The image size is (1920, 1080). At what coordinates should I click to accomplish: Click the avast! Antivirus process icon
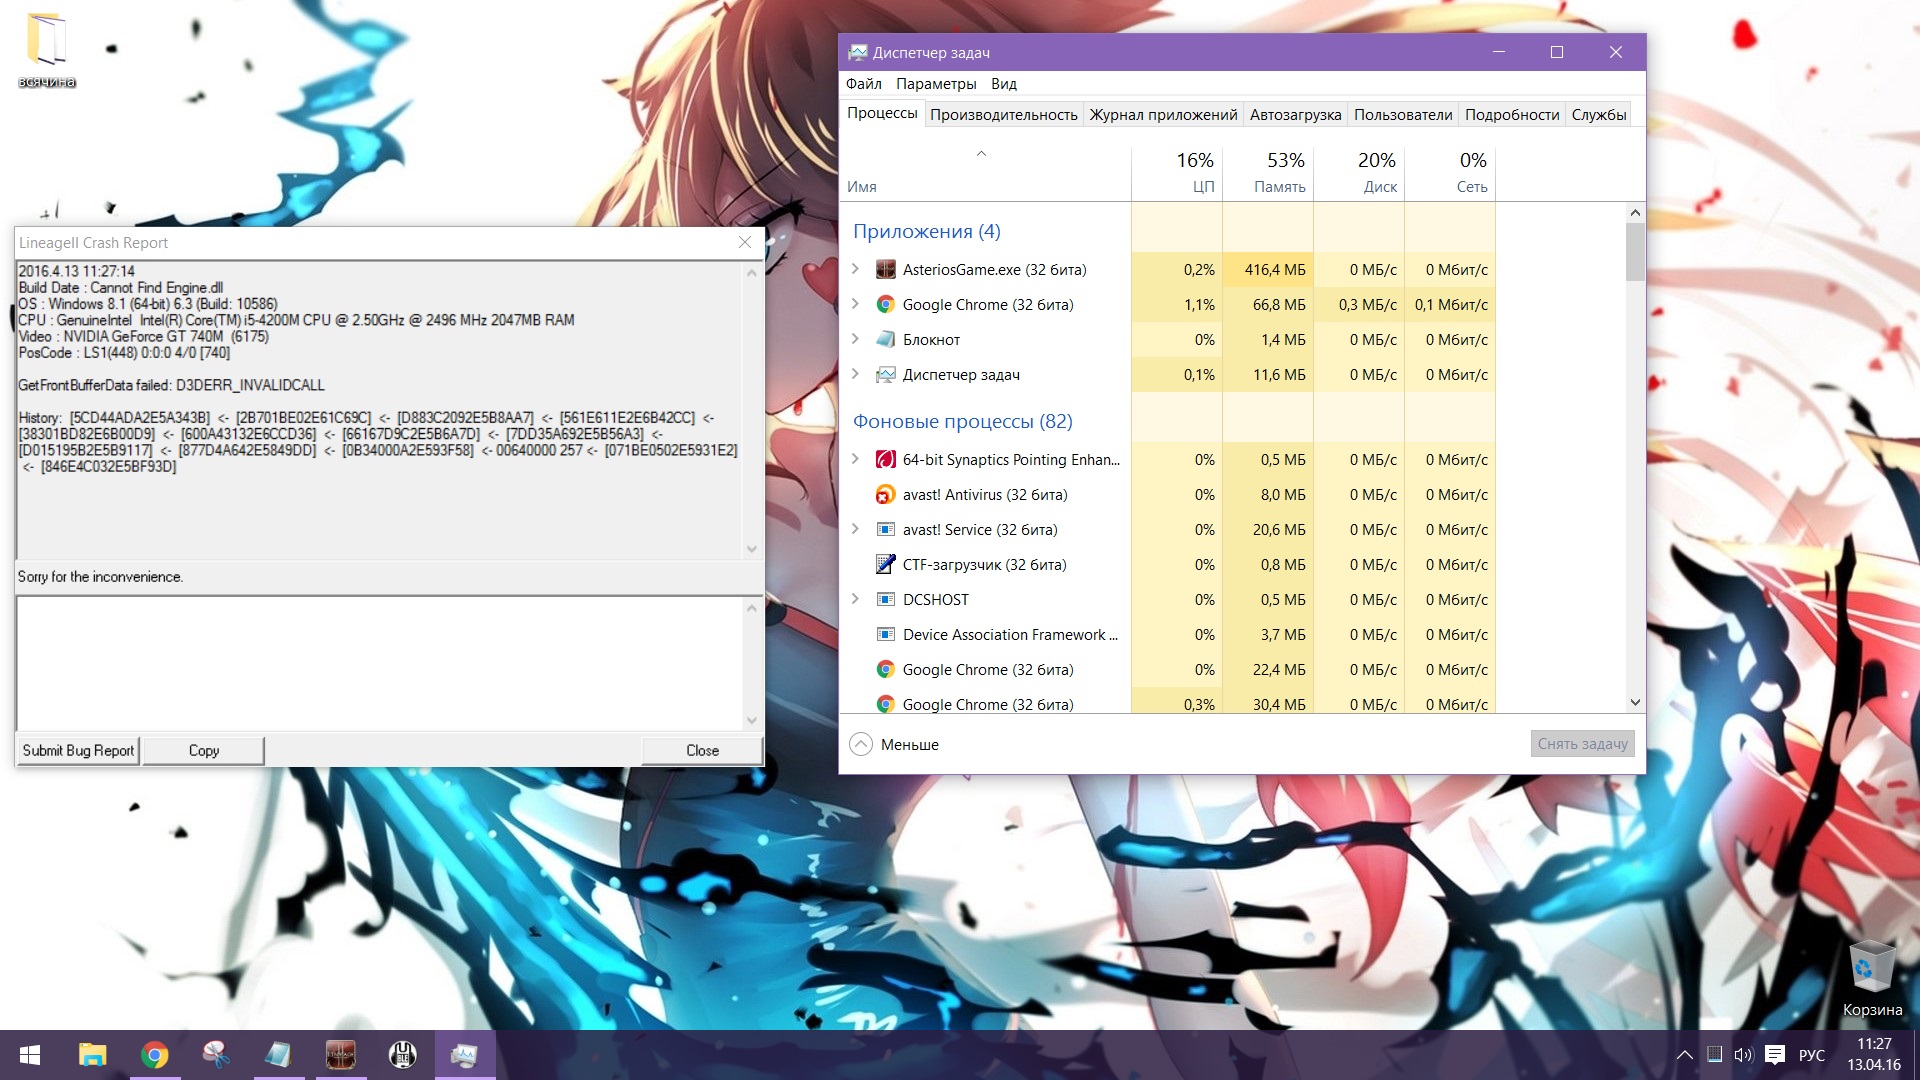(x=885, y=495)
